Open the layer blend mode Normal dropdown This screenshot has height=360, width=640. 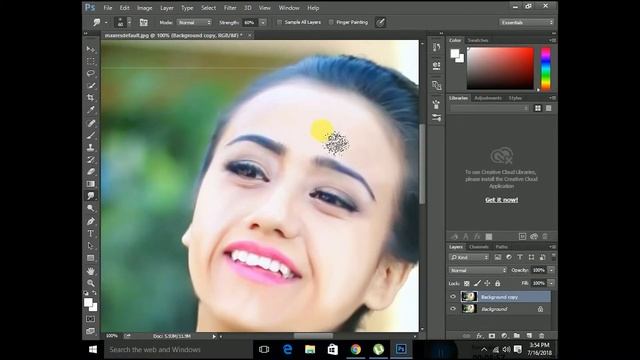(478, 270)
